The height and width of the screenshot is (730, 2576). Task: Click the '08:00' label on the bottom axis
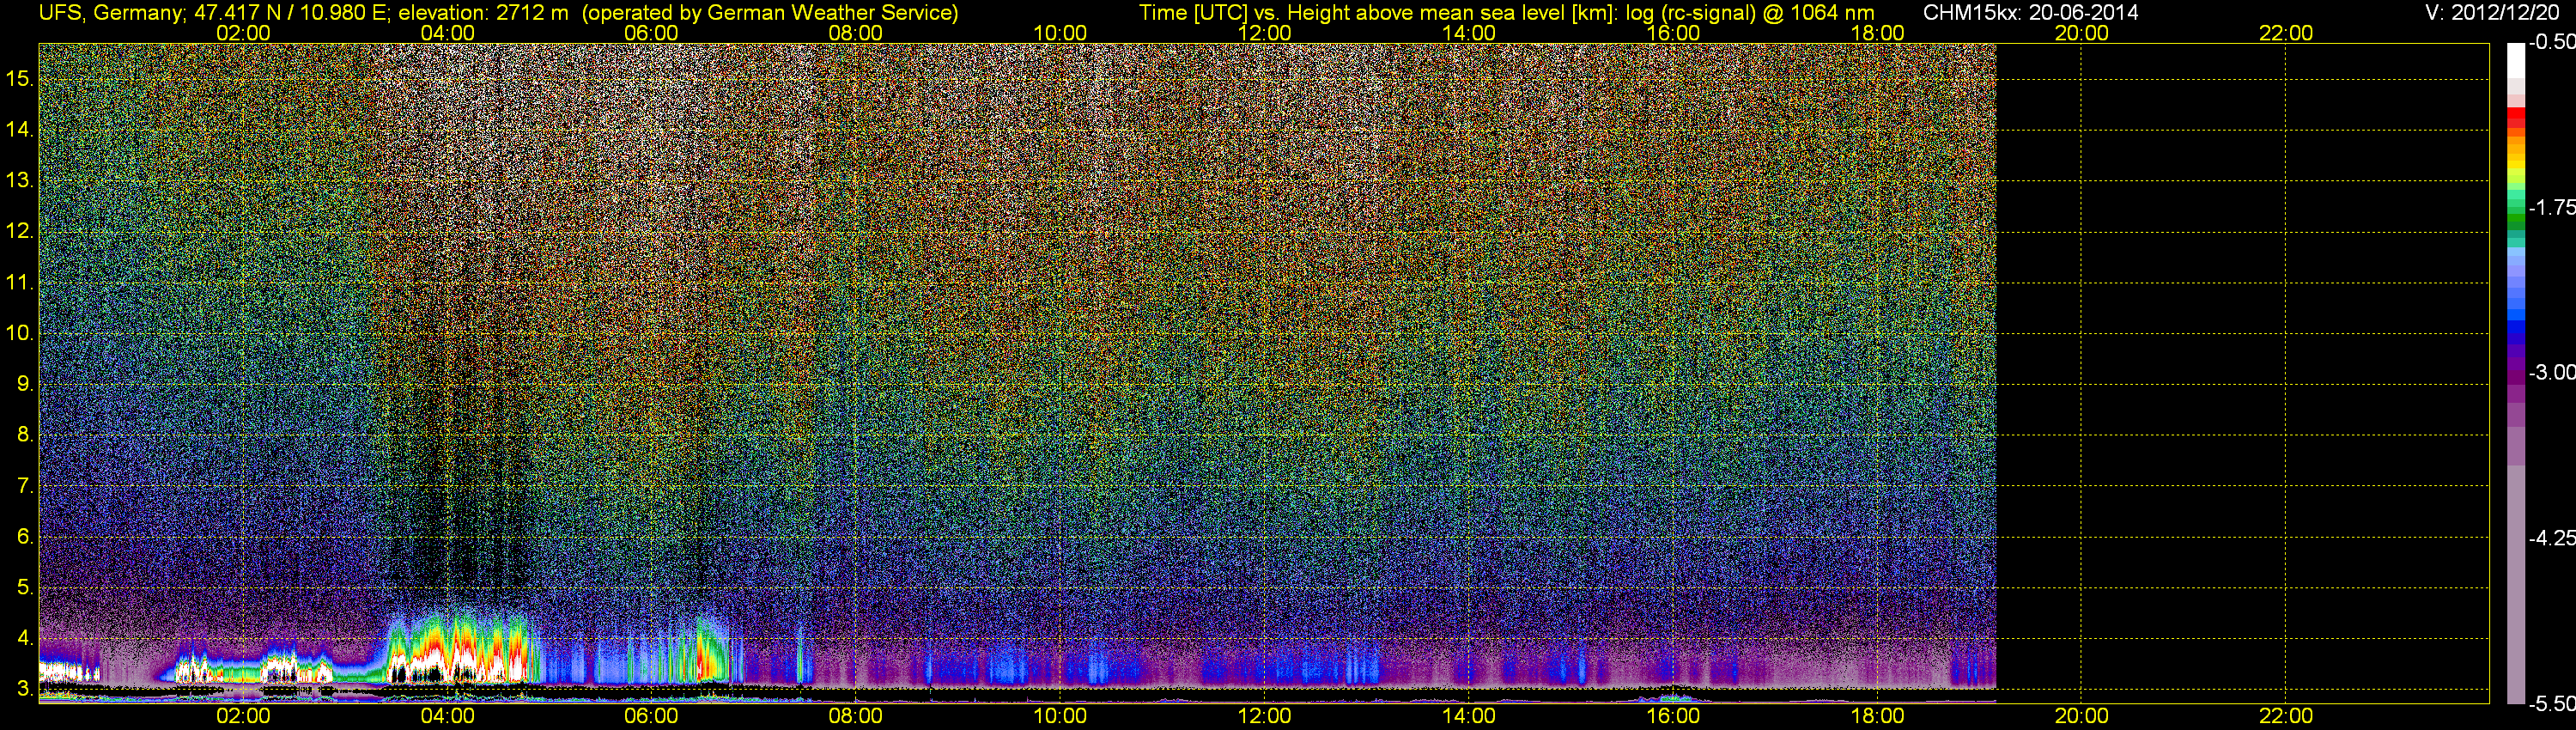pyautogui.click(x=856, y=716)
